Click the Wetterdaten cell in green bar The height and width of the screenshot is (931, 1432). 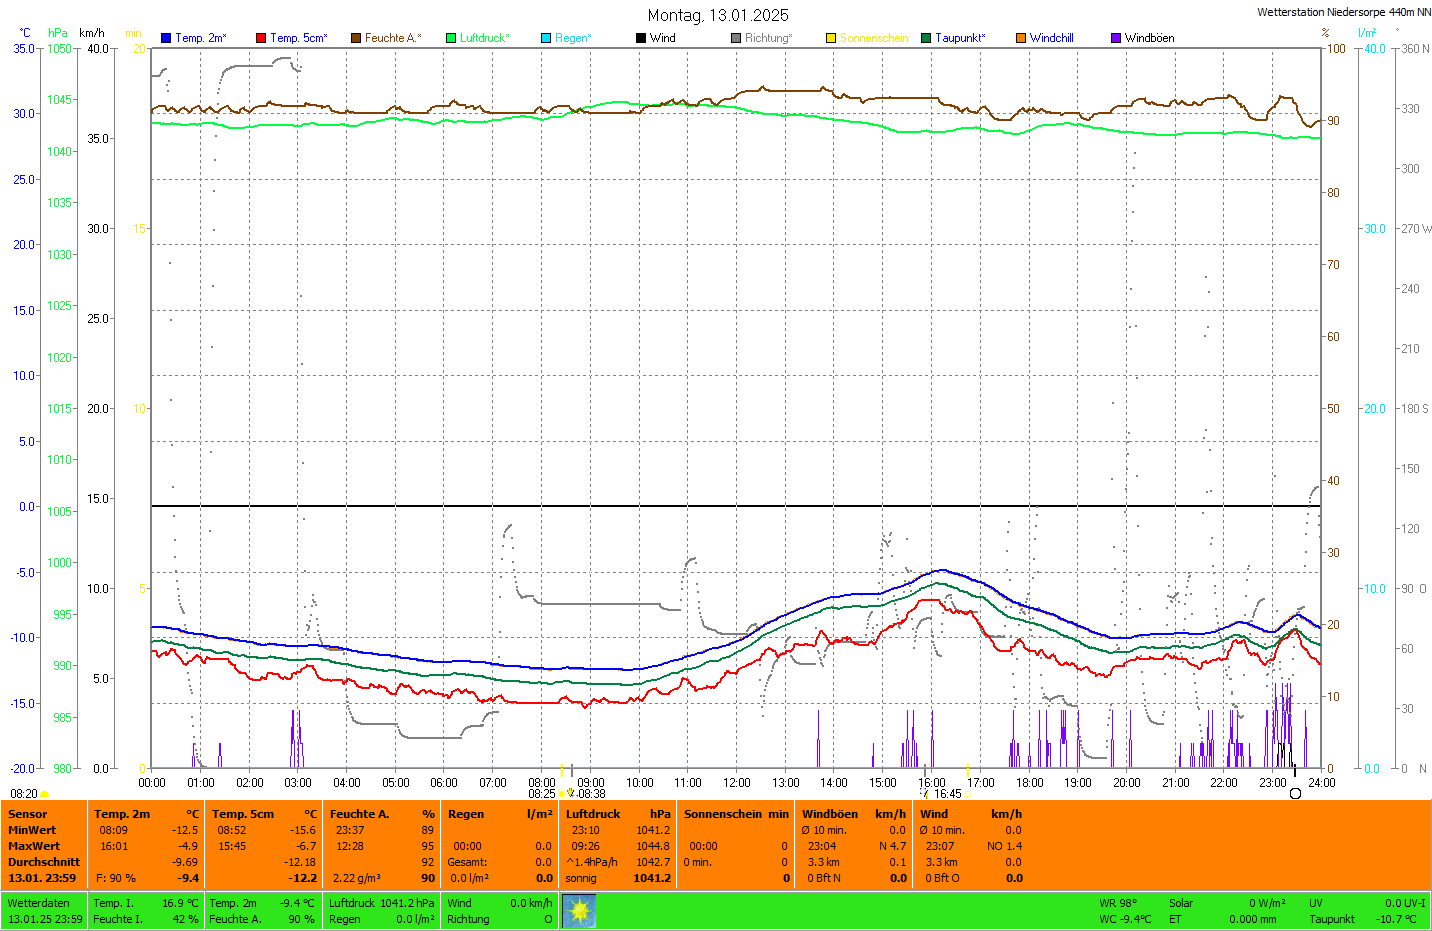(x=39, y=903)
